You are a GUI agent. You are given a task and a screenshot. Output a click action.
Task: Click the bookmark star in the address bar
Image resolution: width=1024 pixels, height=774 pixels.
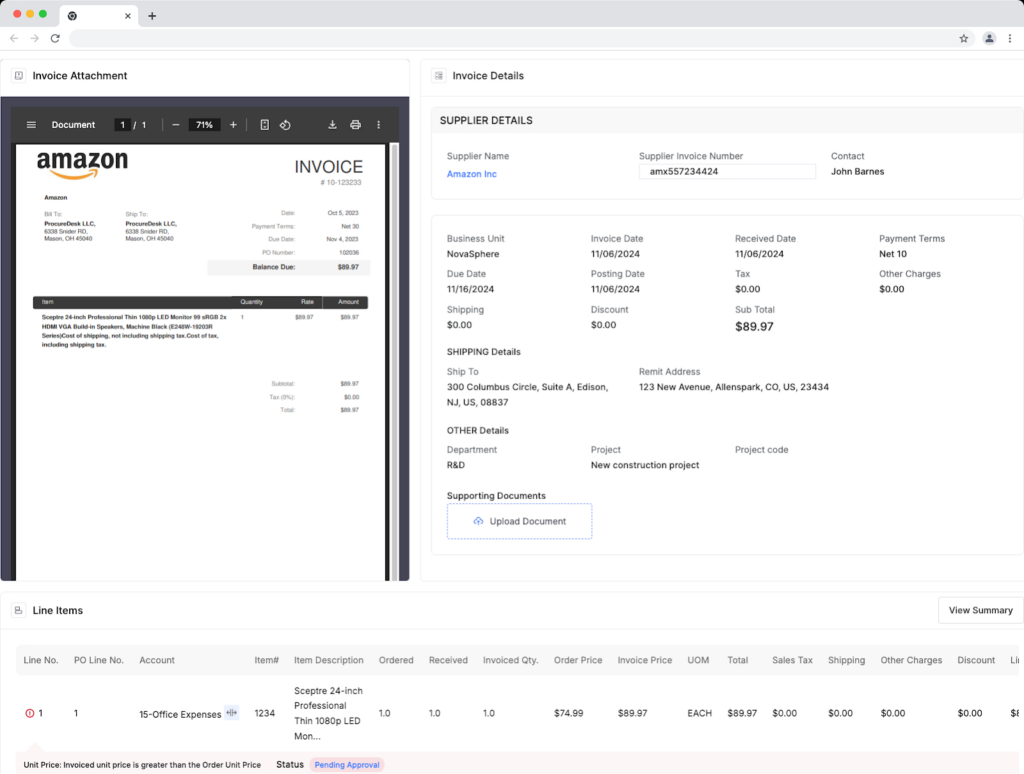(963, 37)
